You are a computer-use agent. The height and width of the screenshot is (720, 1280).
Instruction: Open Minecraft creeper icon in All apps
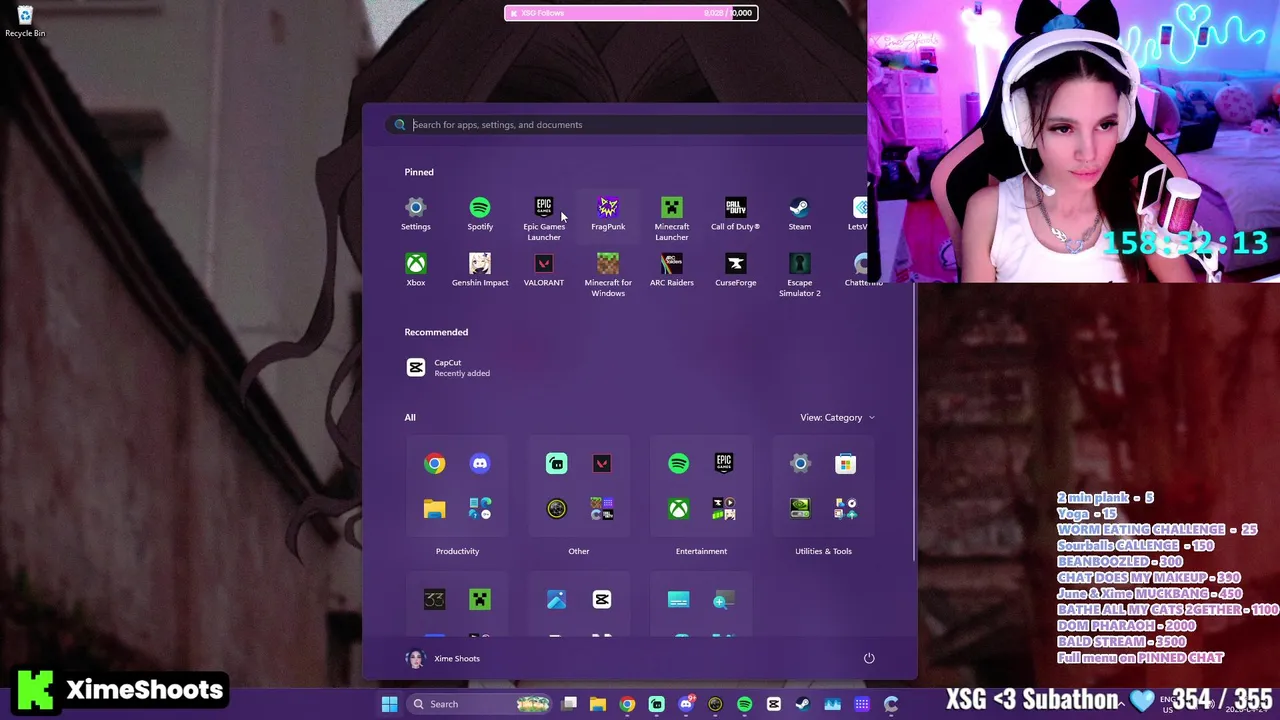coord(480,600)
